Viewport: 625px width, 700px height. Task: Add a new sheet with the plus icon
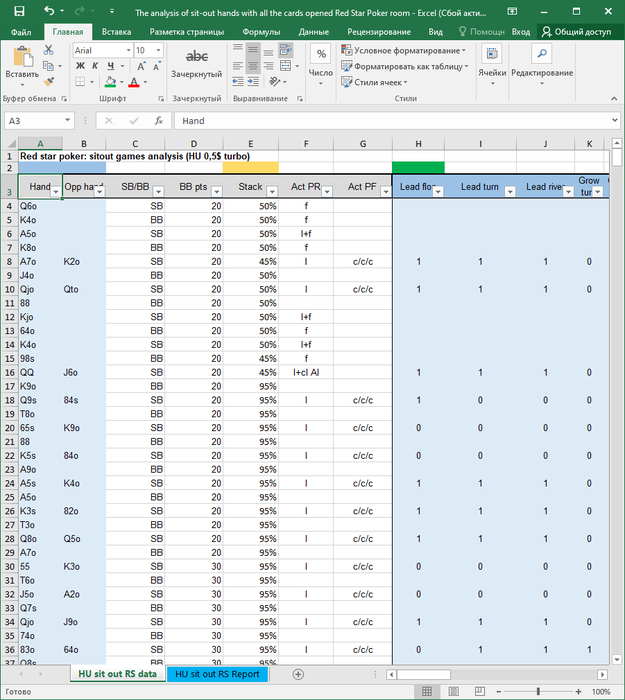point(297,674)
